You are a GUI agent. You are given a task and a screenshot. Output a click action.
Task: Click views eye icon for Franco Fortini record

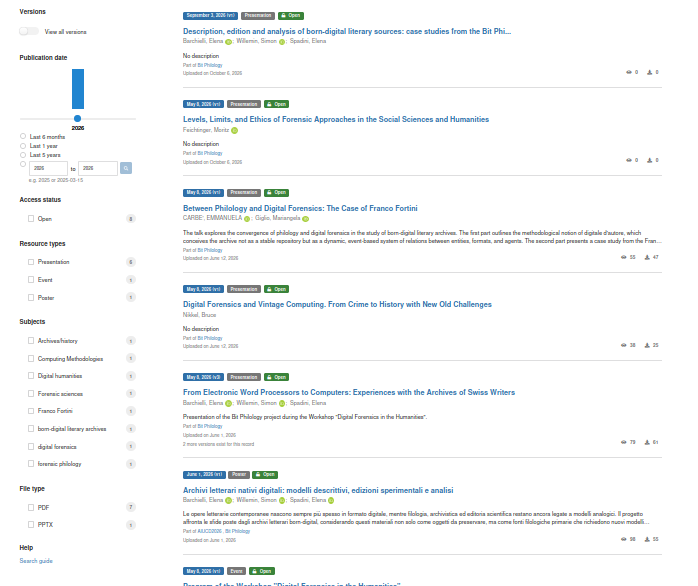click(624, 257)
